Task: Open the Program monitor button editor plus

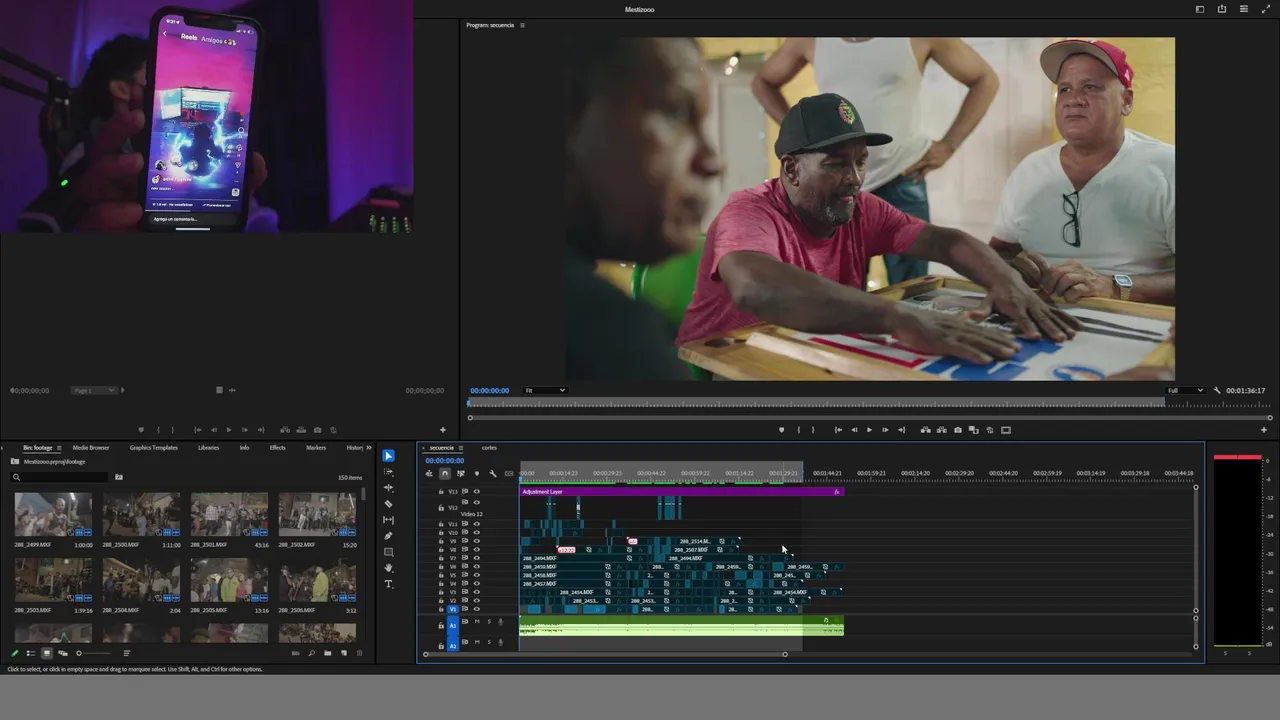Action: [1264, 430]
